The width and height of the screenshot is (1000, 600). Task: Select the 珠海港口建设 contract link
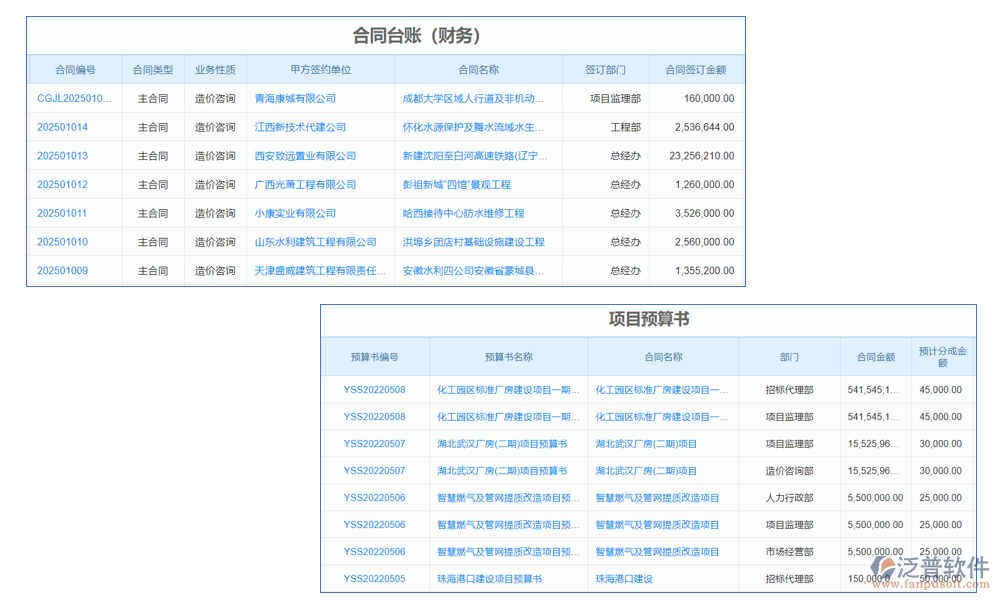tap(625, 578)
